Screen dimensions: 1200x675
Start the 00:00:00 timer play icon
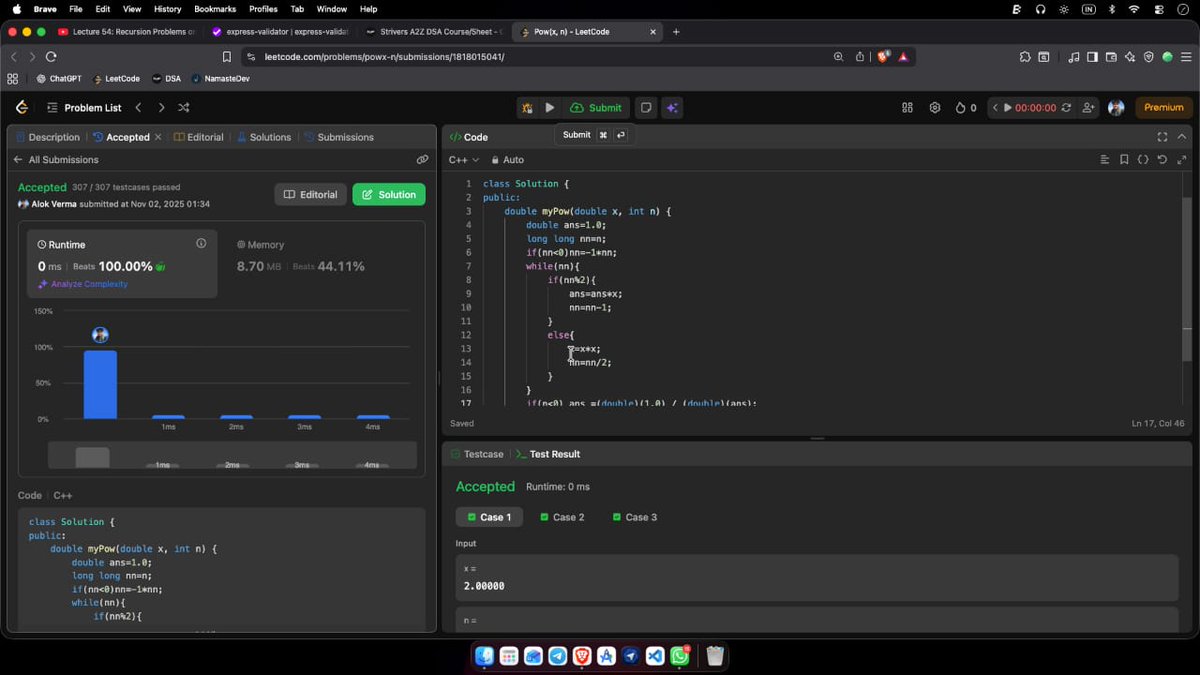[1008, 107]
